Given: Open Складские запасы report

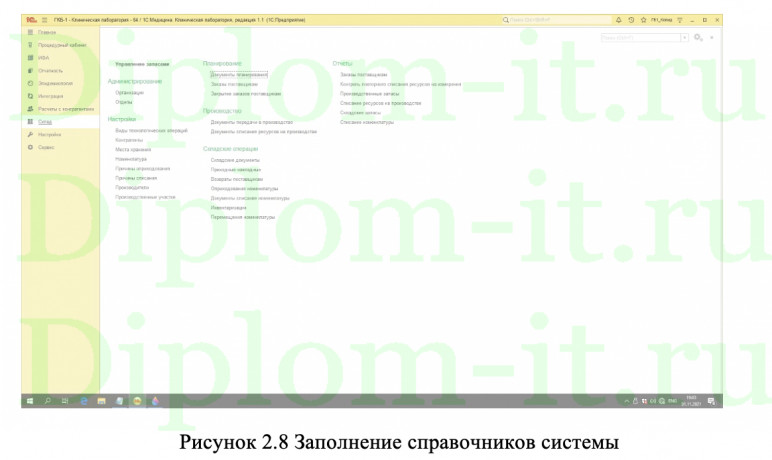Looking at the screenshot, I should pyautogui.click(x=360, y=113).
